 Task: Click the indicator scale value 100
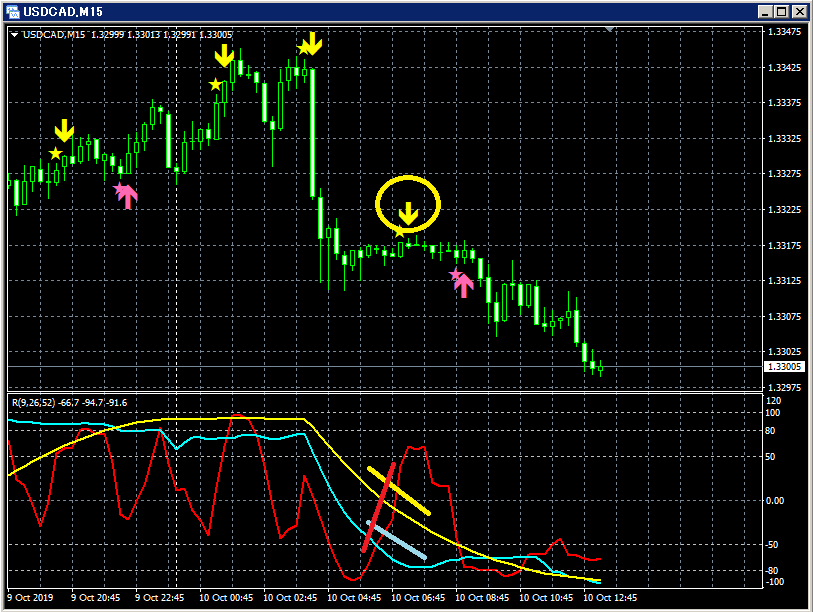(x=773, y=413)
